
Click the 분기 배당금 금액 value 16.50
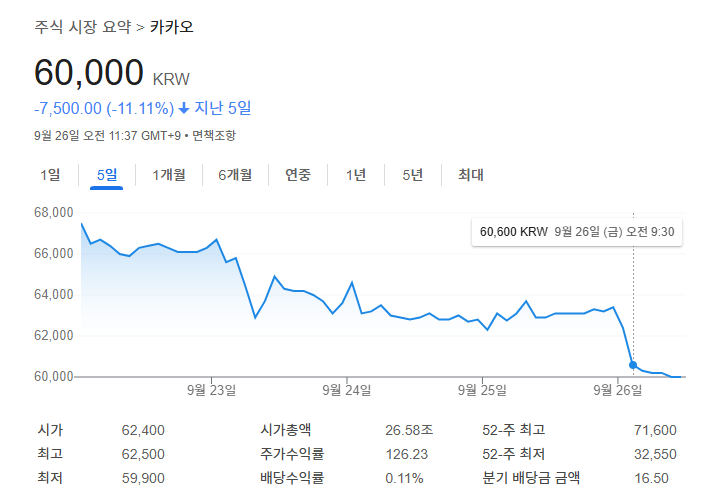coord(651,478)
